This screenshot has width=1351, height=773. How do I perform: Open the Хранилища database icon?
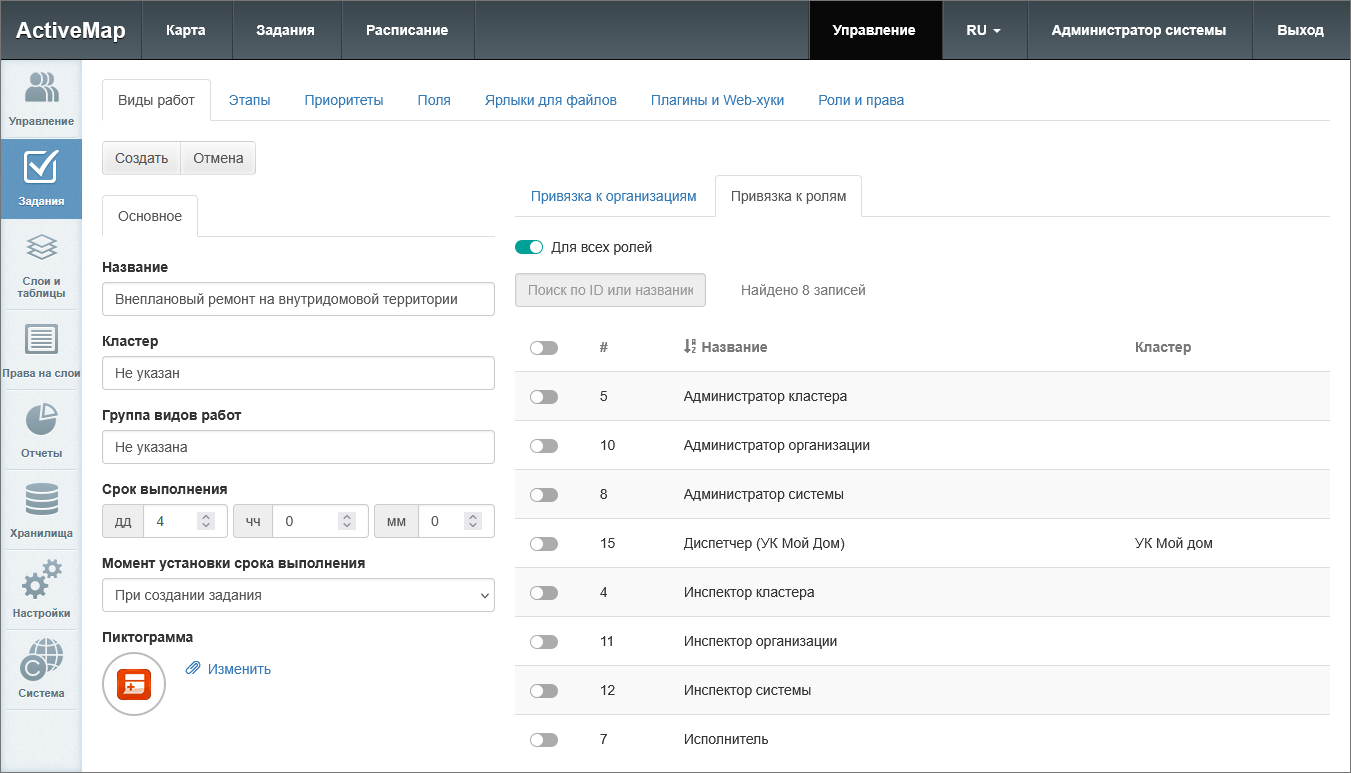(41, 509)
